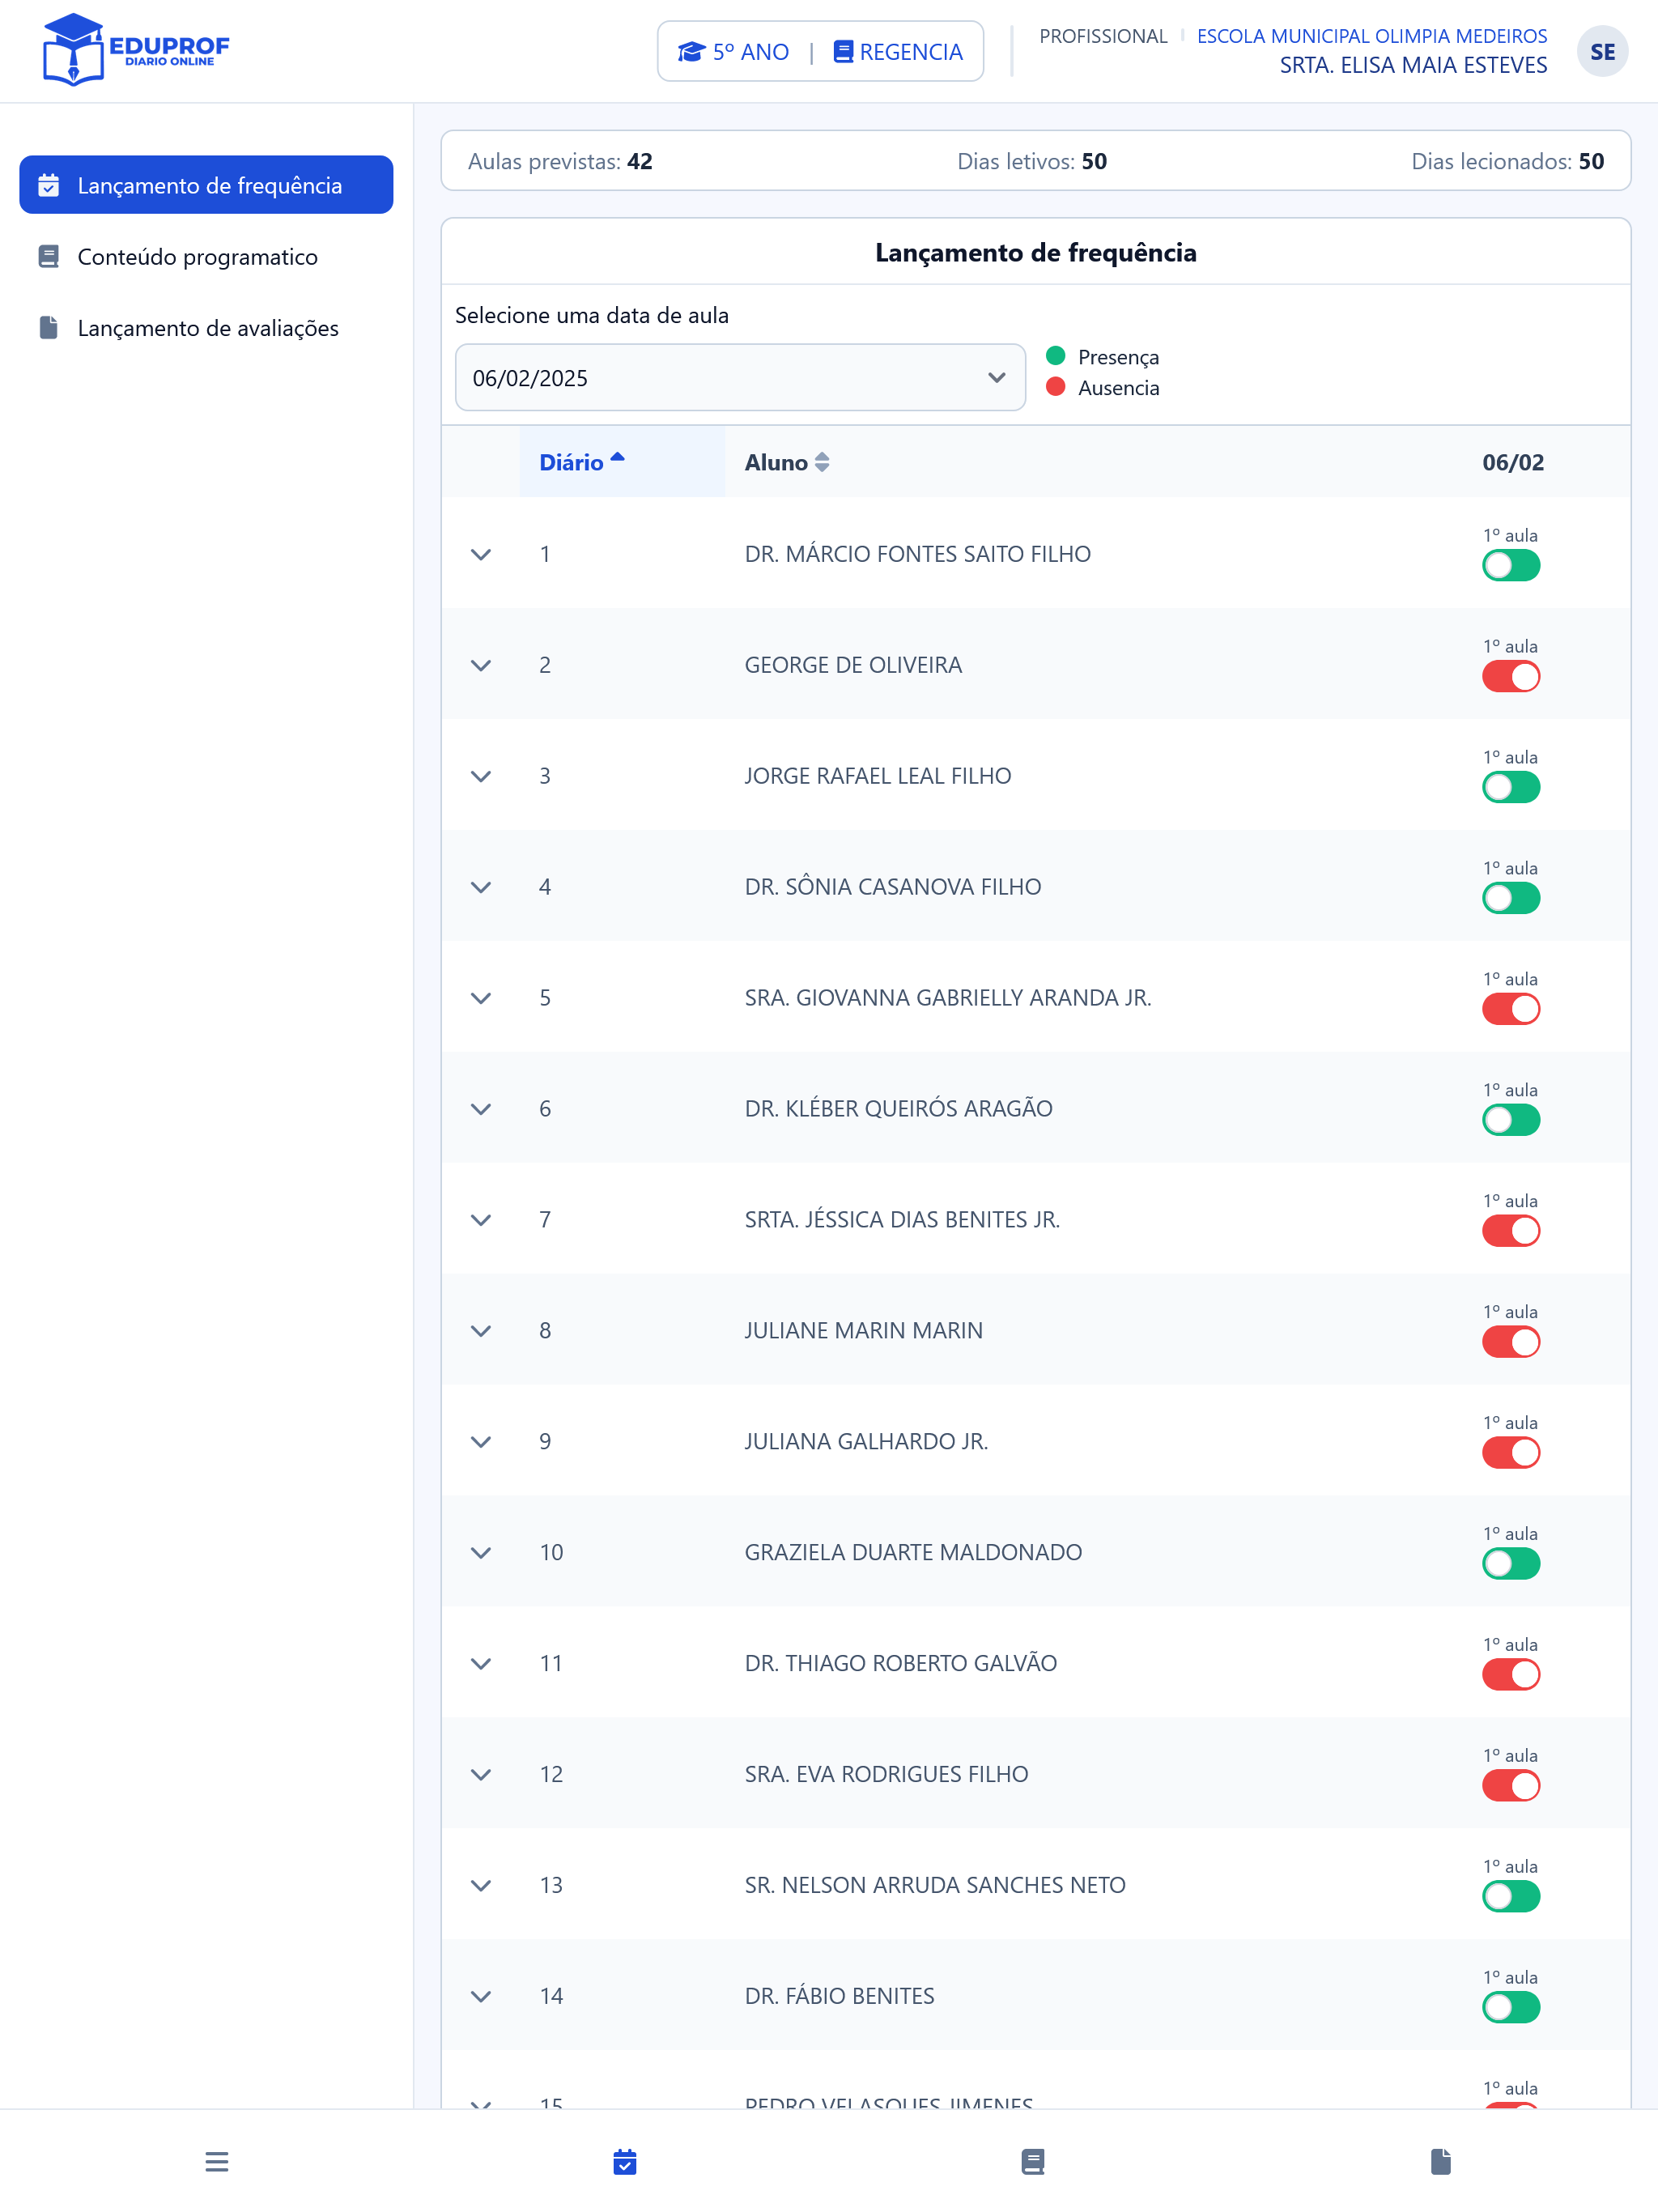Expand row 9 Juliana Galhardo chevron

click(481, 1442)
